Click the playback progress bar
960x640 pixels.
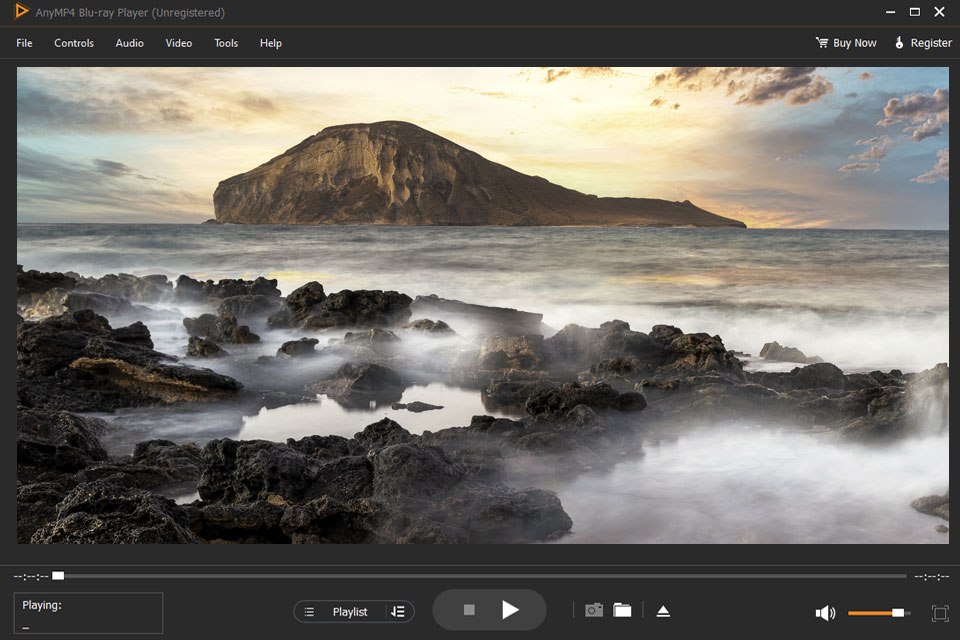479,576
